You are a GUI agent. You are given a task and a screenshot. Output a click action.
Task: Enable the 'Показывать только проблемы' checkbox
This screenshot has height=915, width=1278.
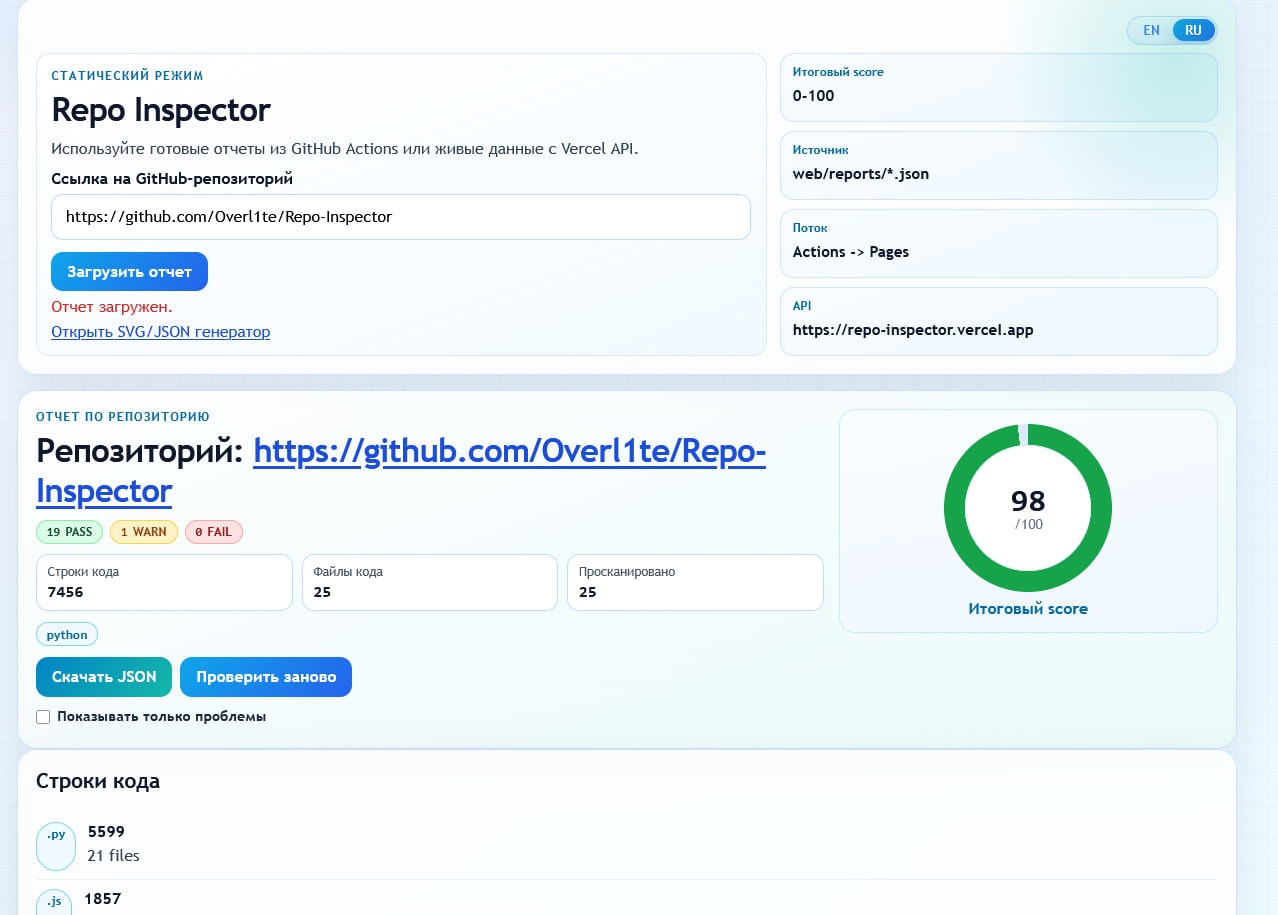click(43, 717)
